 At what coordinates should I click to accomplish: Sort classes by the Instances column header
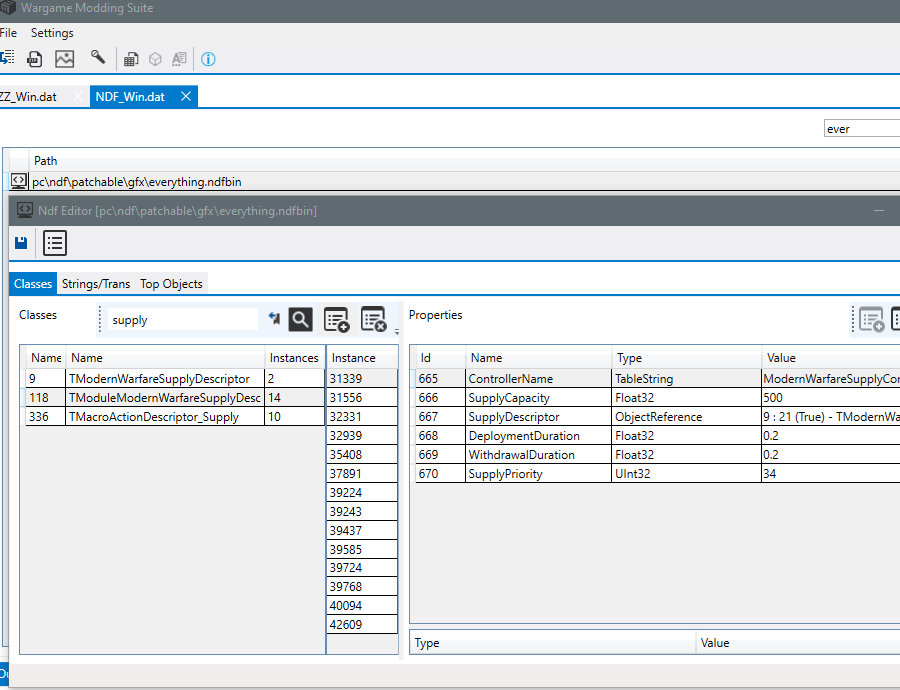294,358
